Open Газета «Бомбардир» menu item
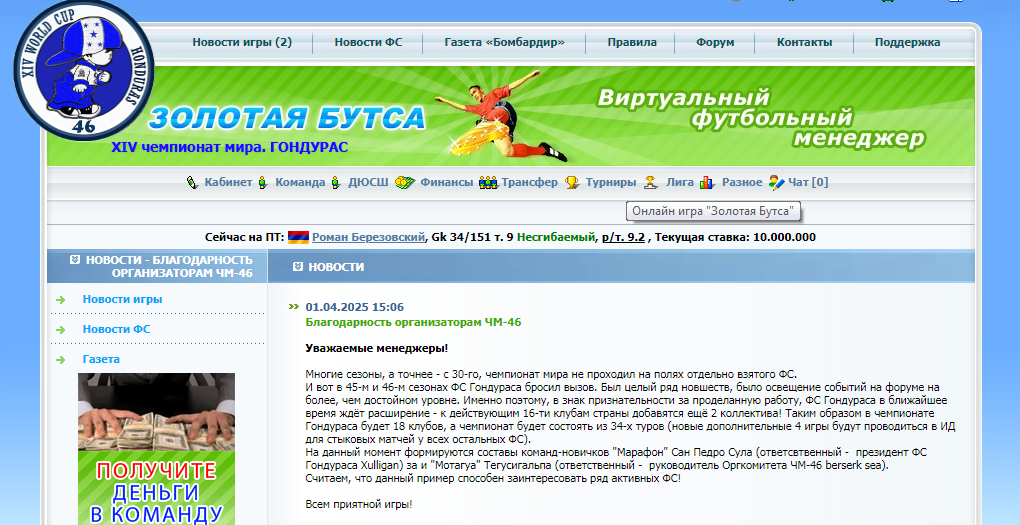The width and height of the screenshot is (1020, 525). point(505,42)
